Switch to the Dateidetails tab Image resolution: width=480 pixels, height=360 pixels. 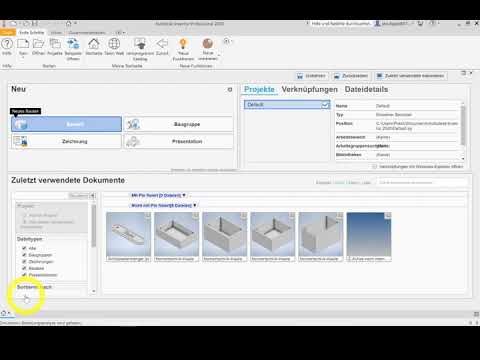coord(366,89)
